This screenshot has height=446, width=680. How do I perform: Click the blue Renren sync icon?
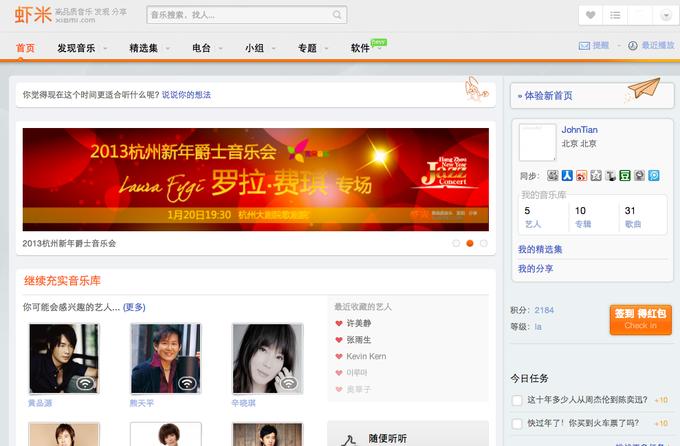(567, 175)
